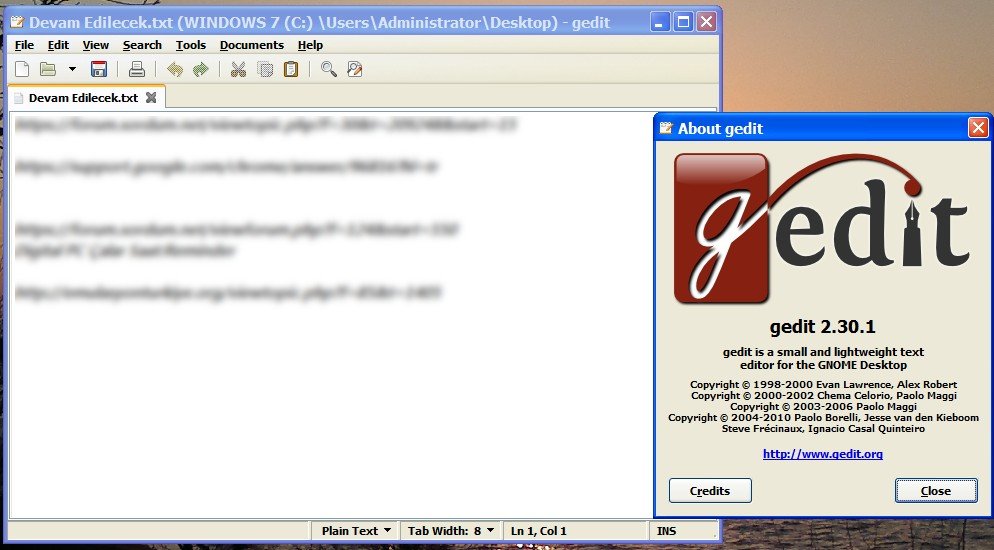Close About gedit dialog with X
Image resolution: width=994 pixels, height=550 pixels.
point(978,128)
